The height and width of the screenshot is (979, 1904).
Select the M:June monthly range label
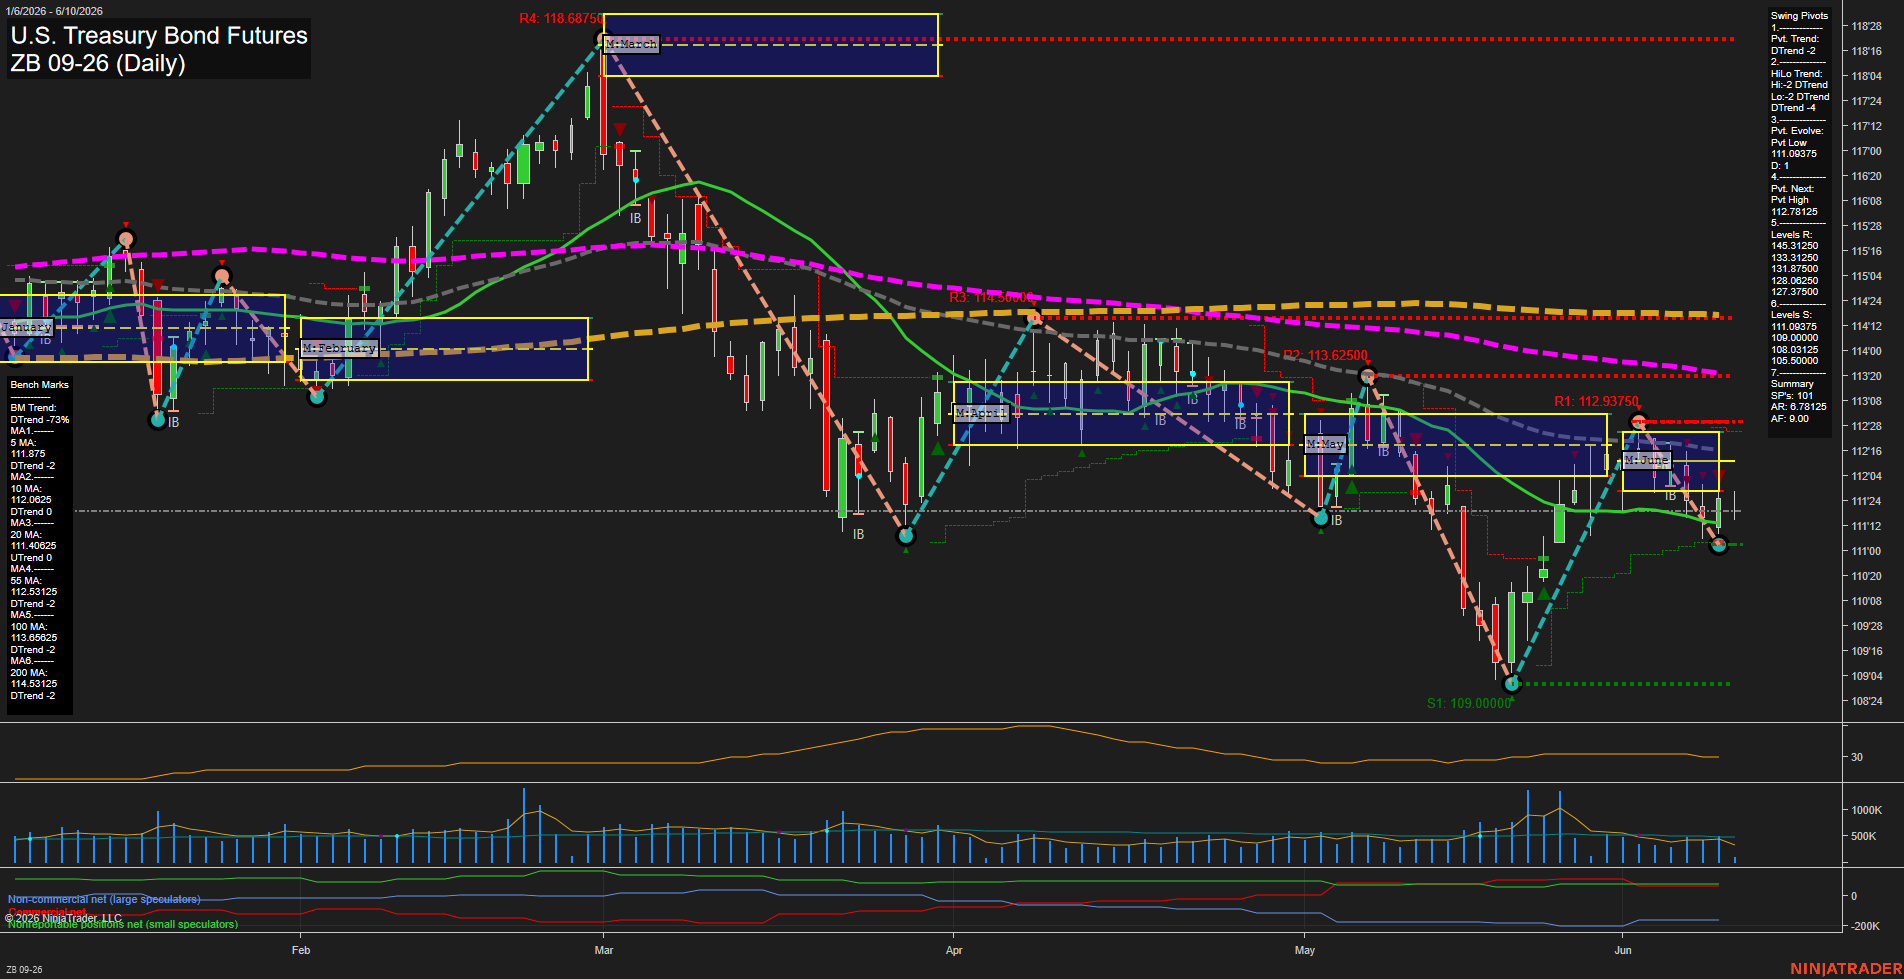(1647, 460)
